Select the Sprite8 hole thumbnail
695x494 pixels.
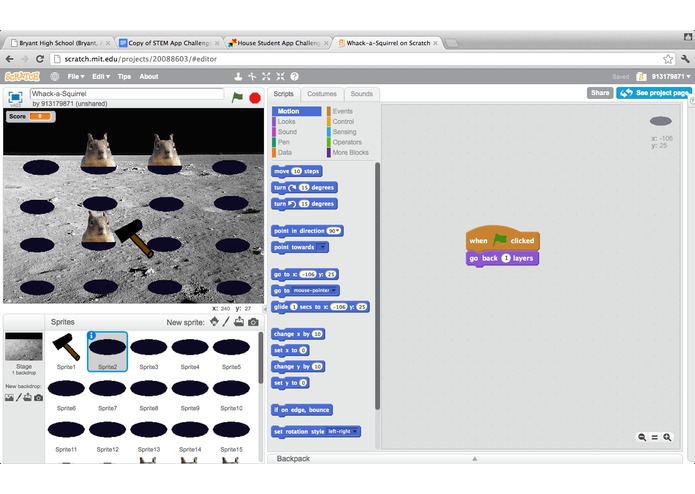149,393
